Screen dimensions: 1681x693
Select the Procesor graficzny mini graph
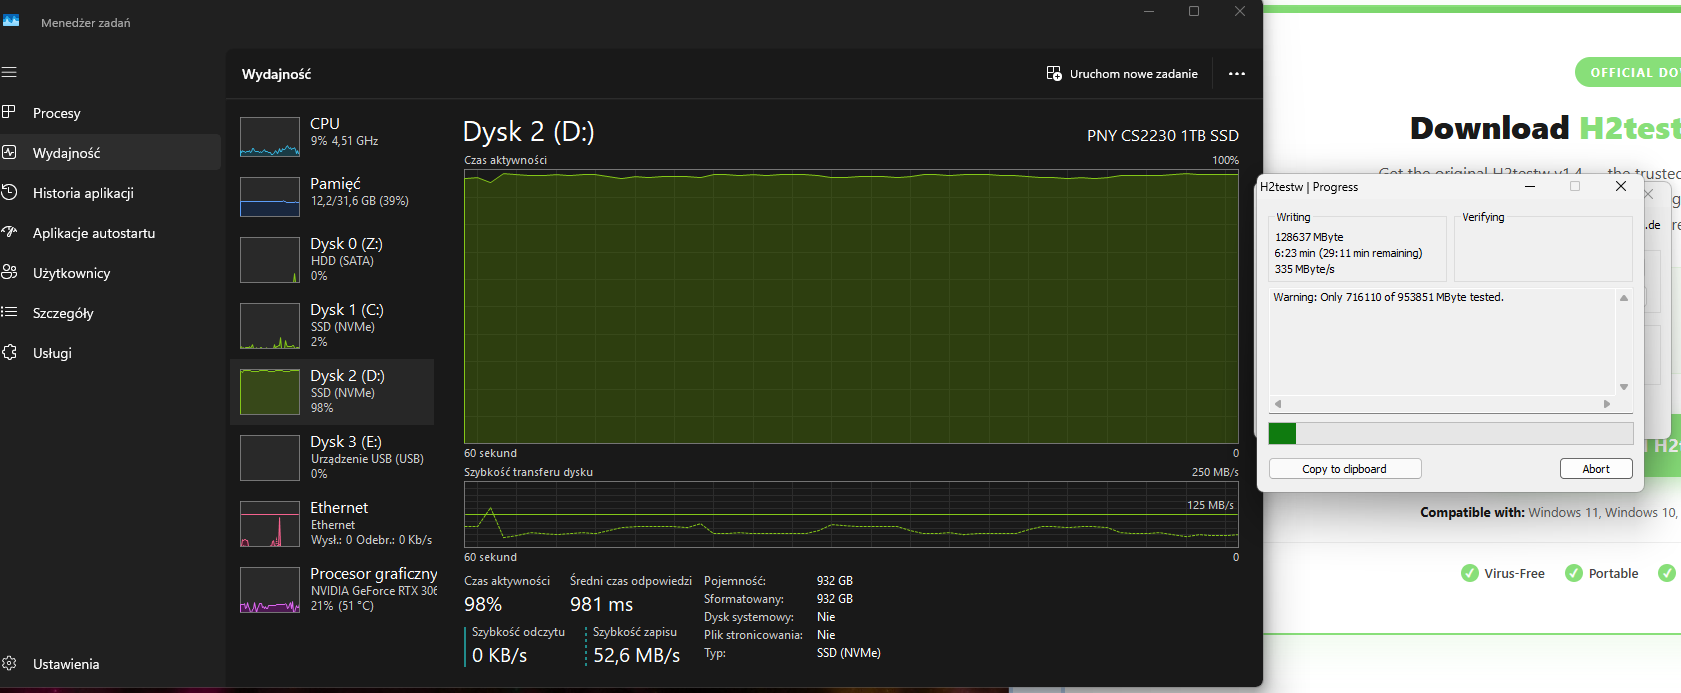point(270,590)
